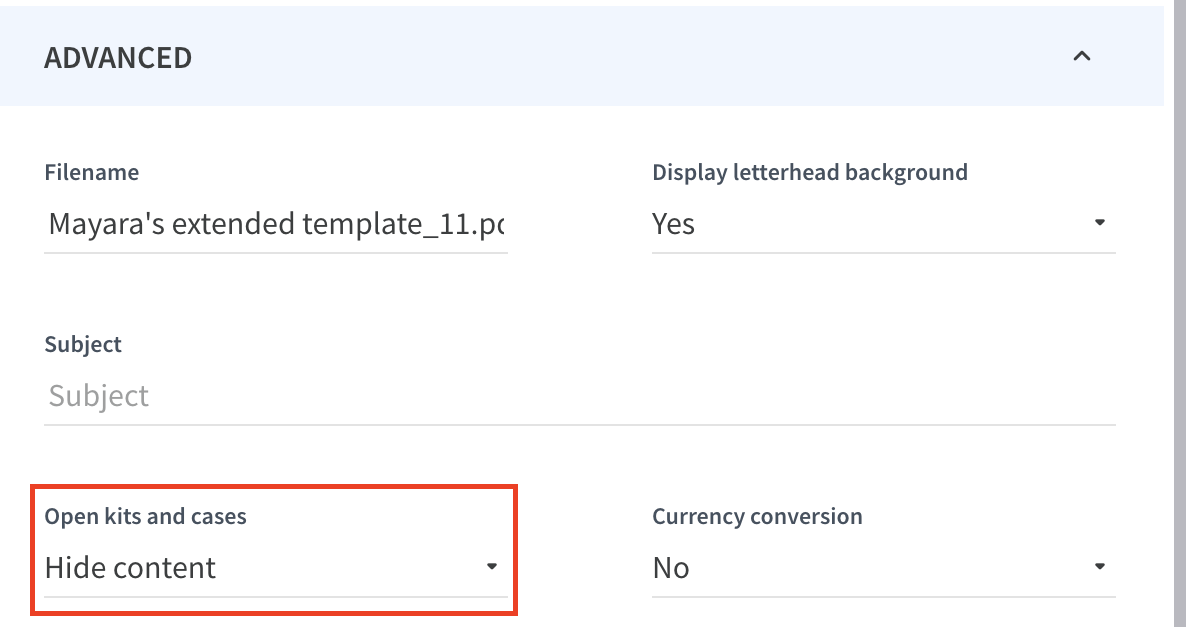Click the Filename field label

[92, 172]
